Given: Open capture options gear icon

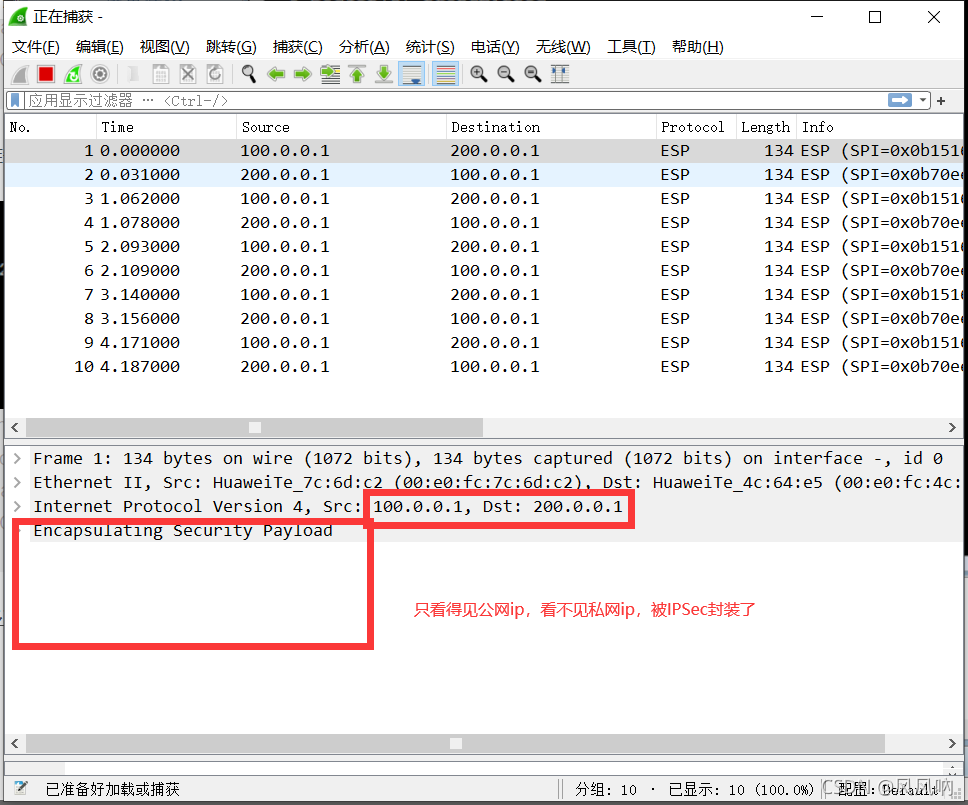Looking at the screenshot, I should coord(100,75).
